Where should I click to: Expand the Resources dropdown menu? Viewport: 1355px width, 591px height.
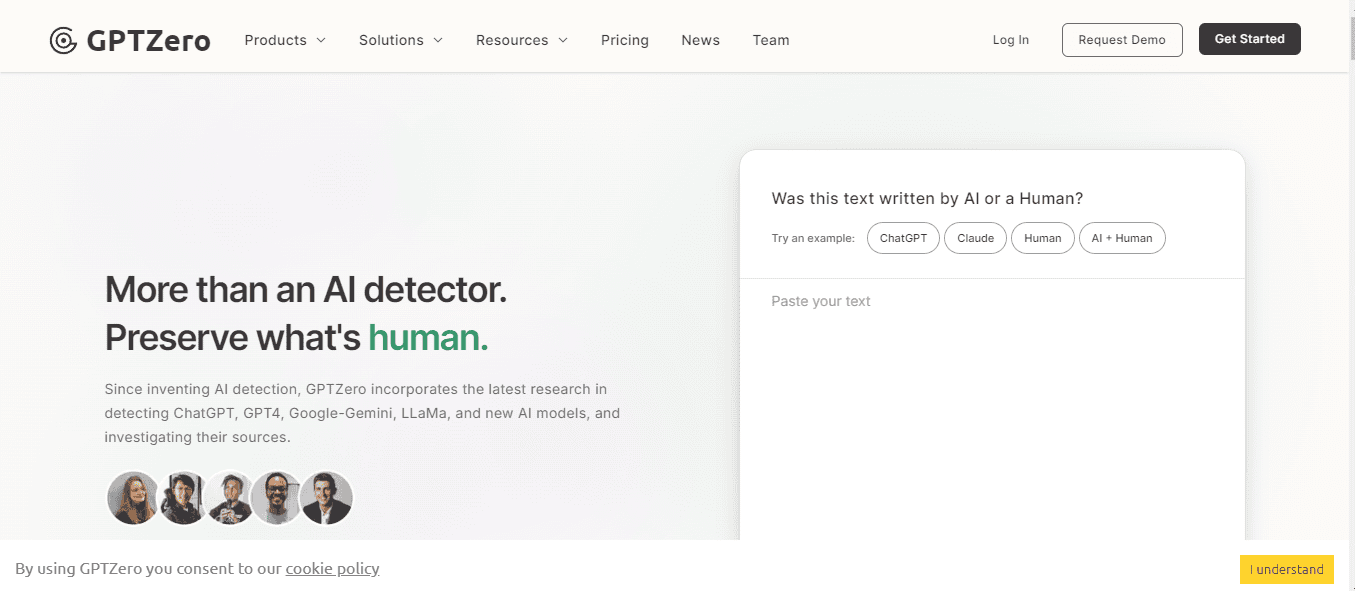[521, 40]
